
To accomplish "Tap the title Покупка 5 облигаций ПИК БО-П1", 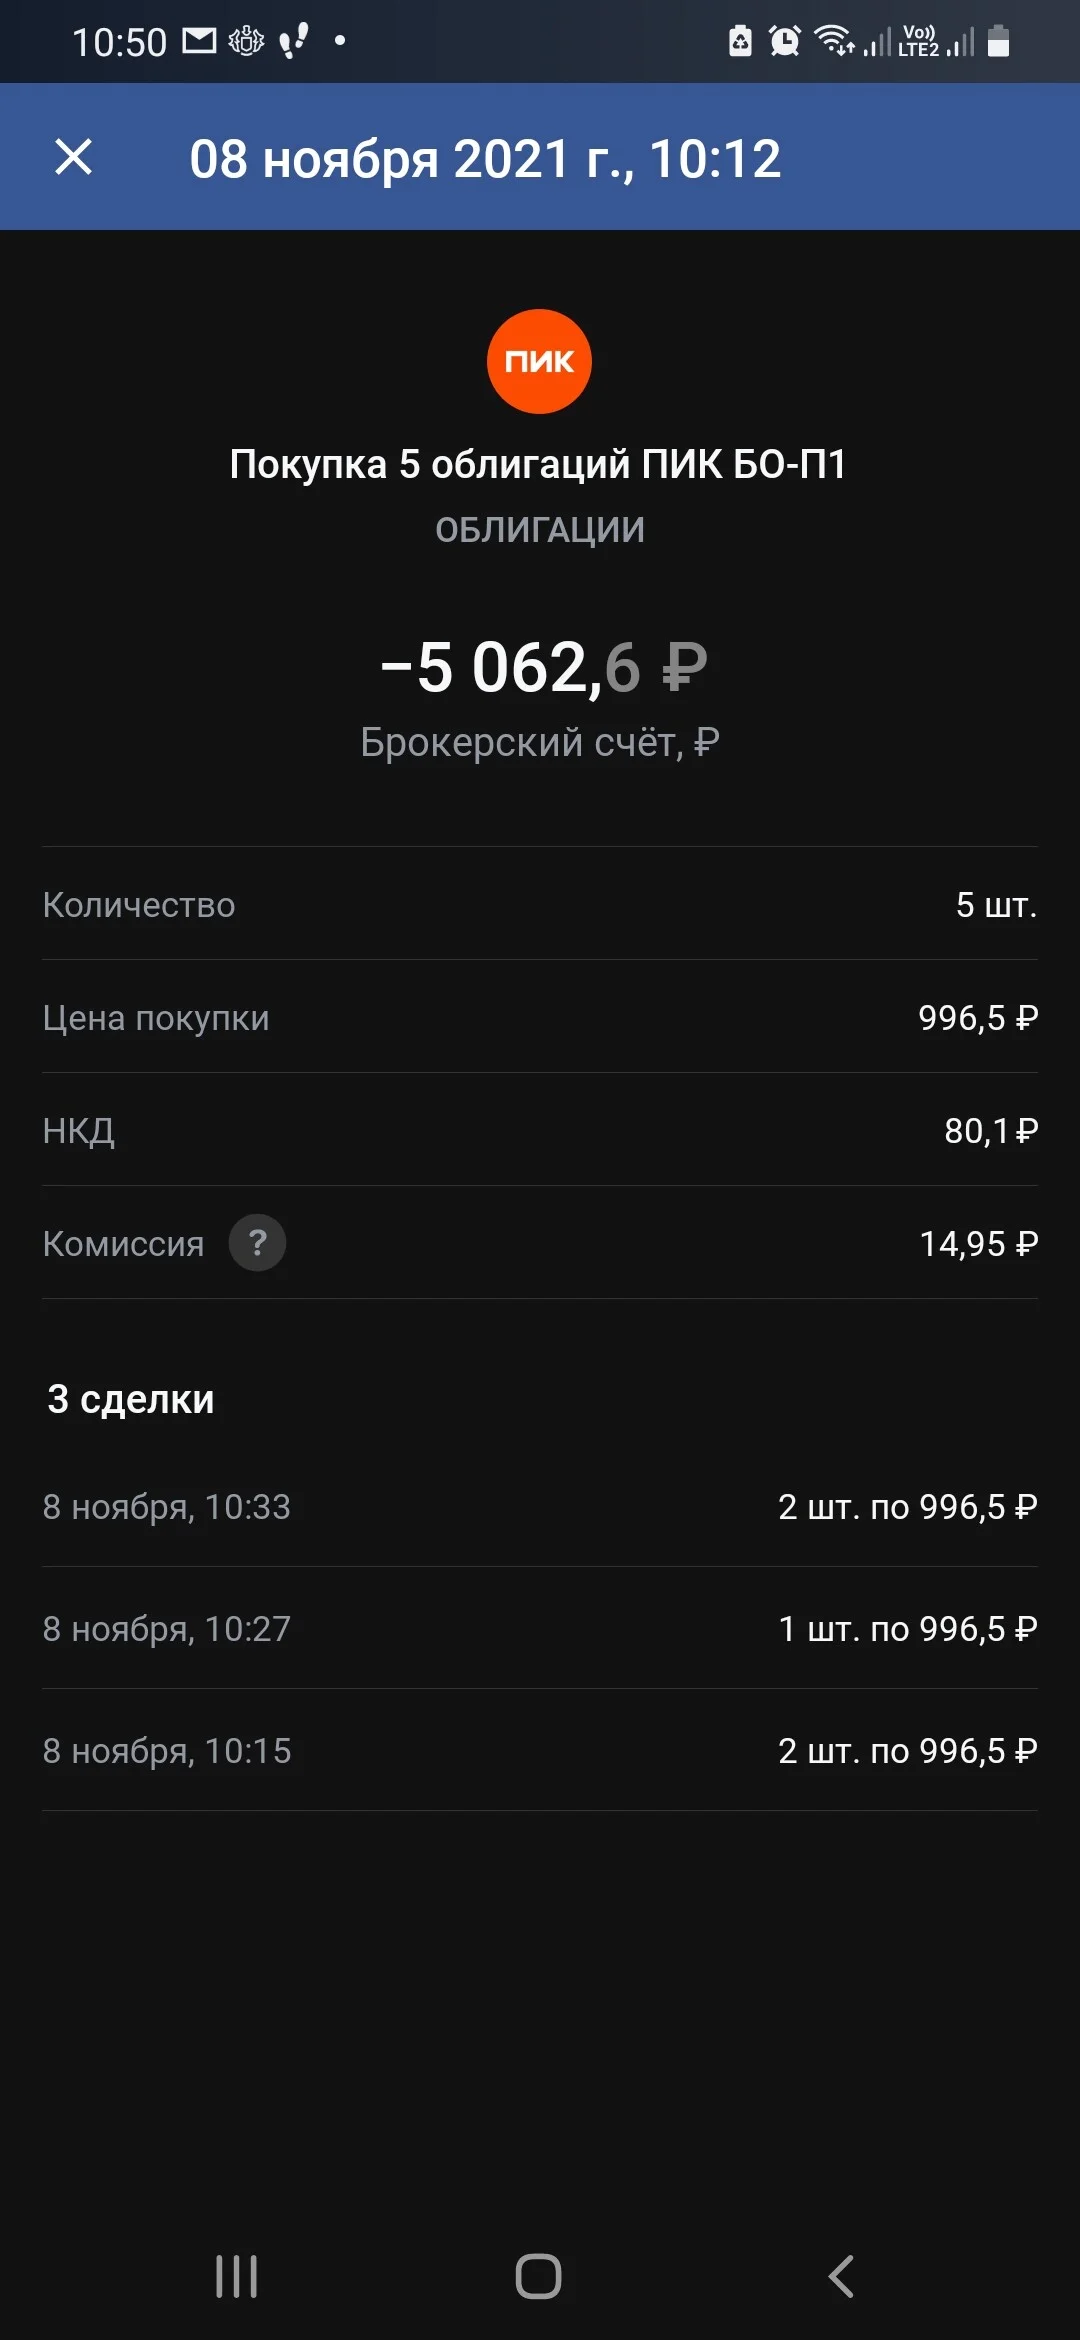I will pos(538,464).
